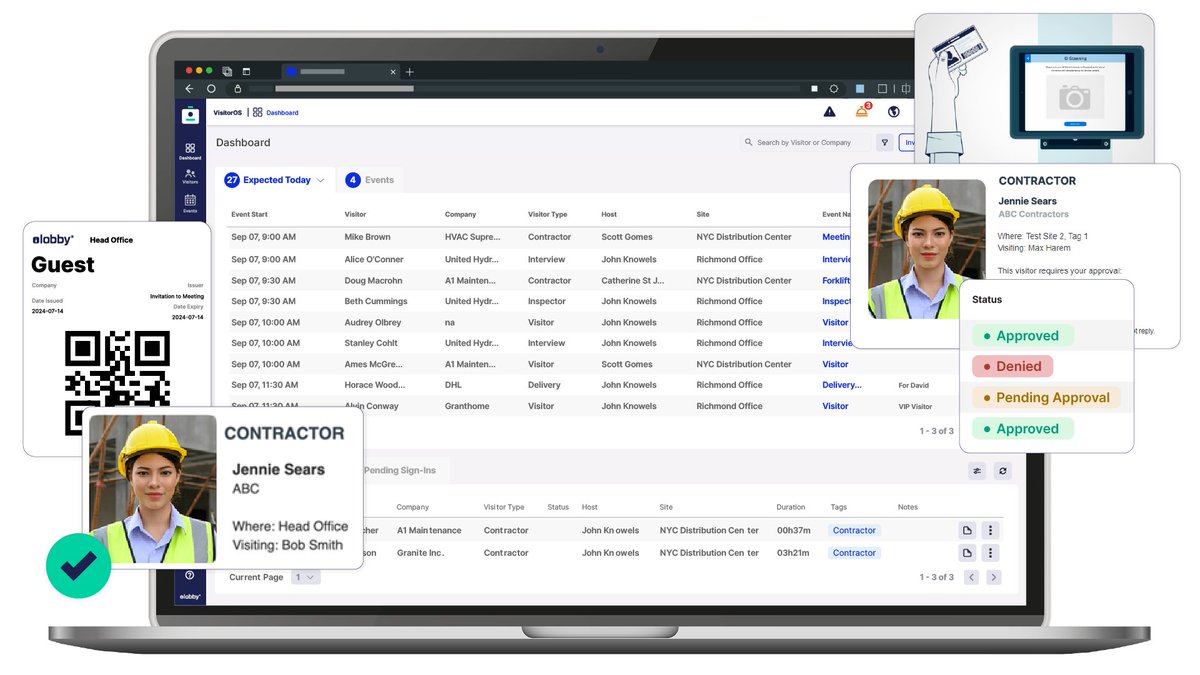
Task: Click the filter icon beside the search bar
Action: [x=885, y=142]
